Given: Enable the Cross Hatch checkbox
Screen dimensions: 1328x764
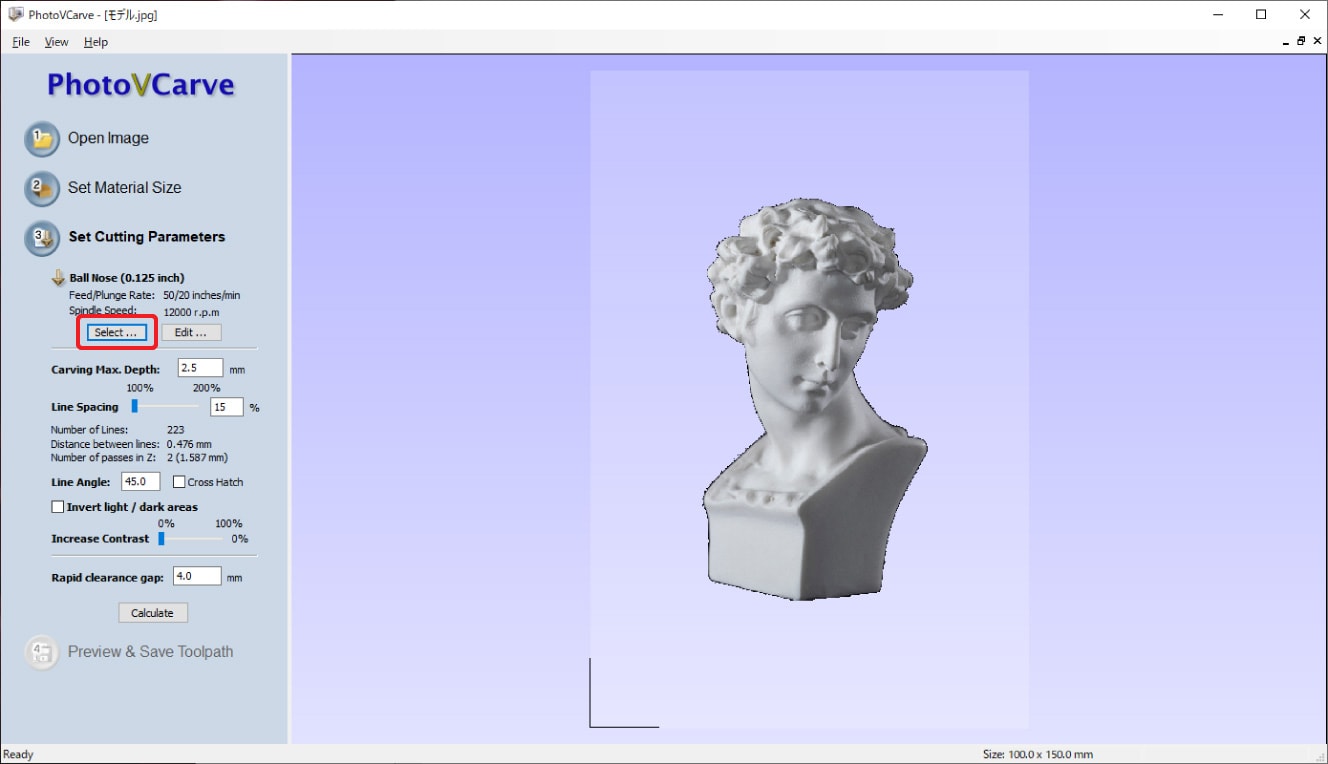Looking at the screenshot, I should pos(179,482).
